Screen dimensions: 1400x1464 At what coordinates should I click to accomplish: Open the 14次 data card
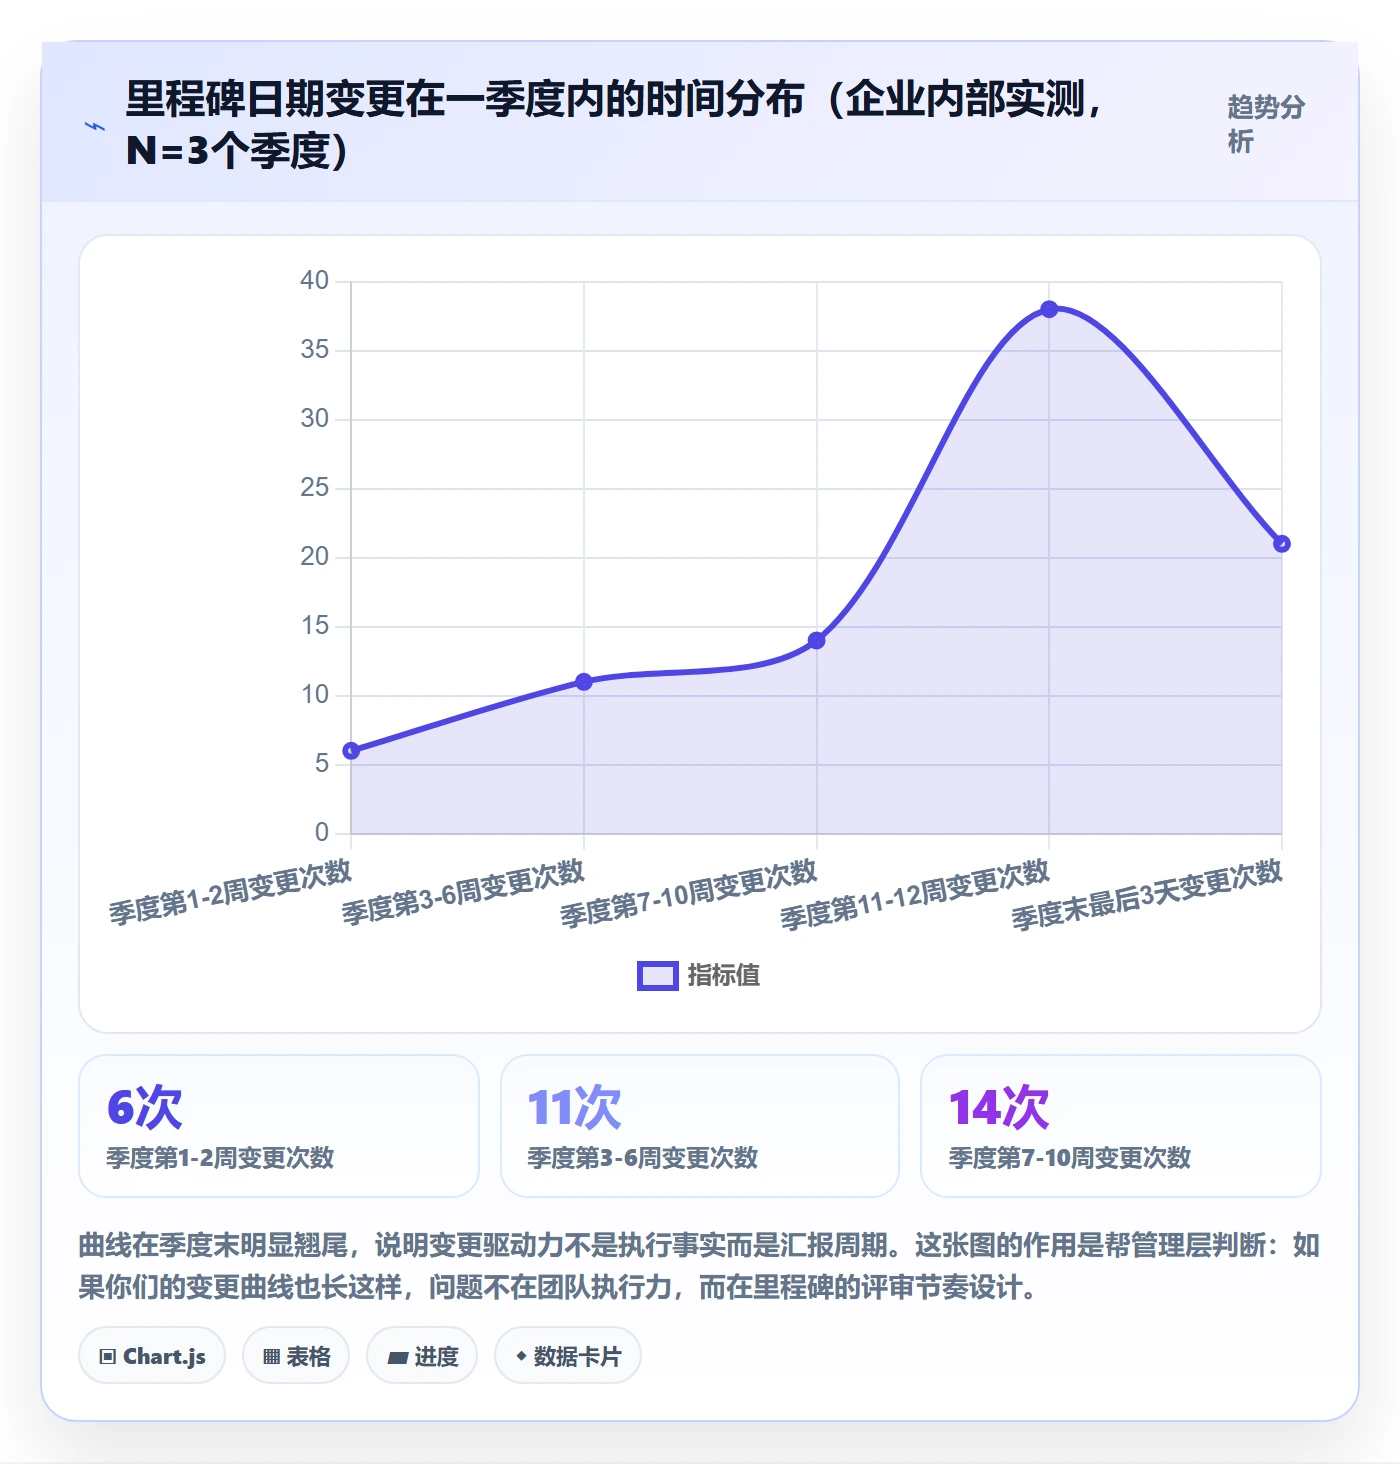(x=1121, y=1126)
